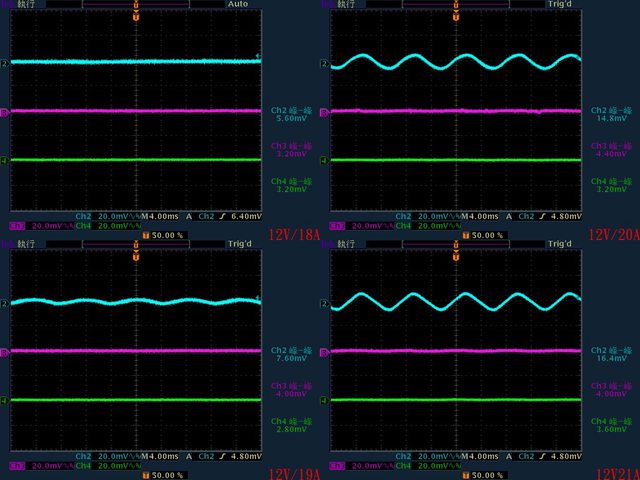Image resolution: width=640 pixels, height=480 pixels.
Task: Click the Ch3 magenta ground marker in the 12V/20A panel
Action: coord(324,112)
